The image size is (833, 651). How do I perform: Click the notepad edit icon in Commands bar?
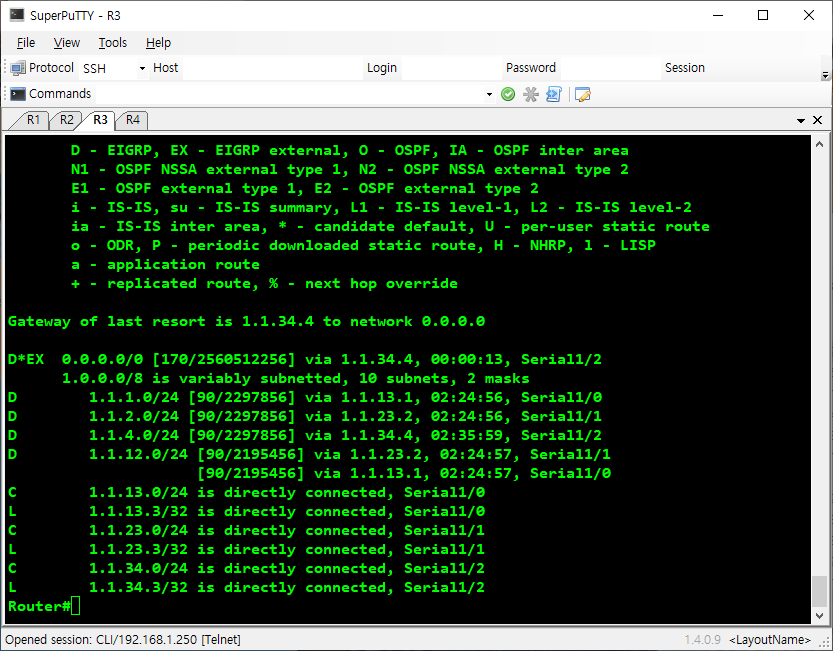(x=582, y=95)
